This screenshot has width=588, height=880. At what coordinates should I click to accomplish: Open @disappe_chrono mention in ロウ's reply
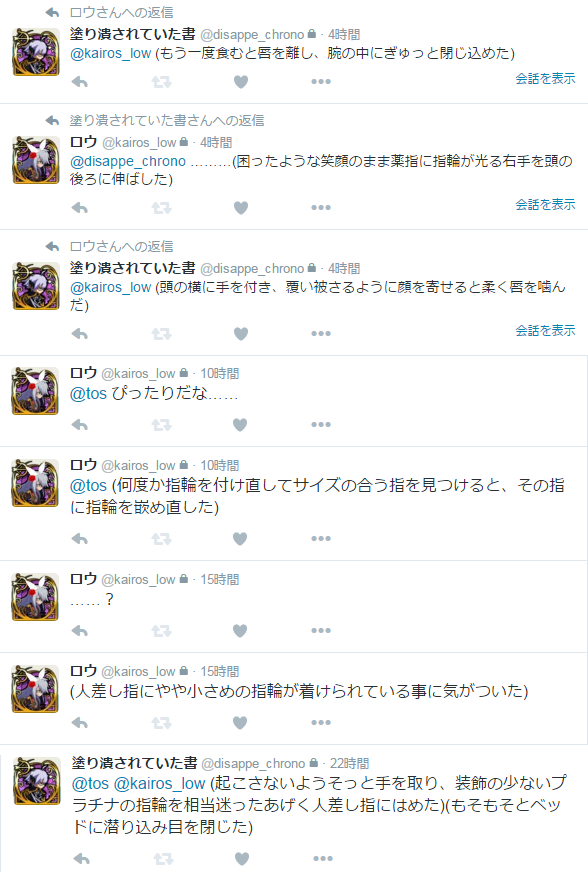pos(128,161)
